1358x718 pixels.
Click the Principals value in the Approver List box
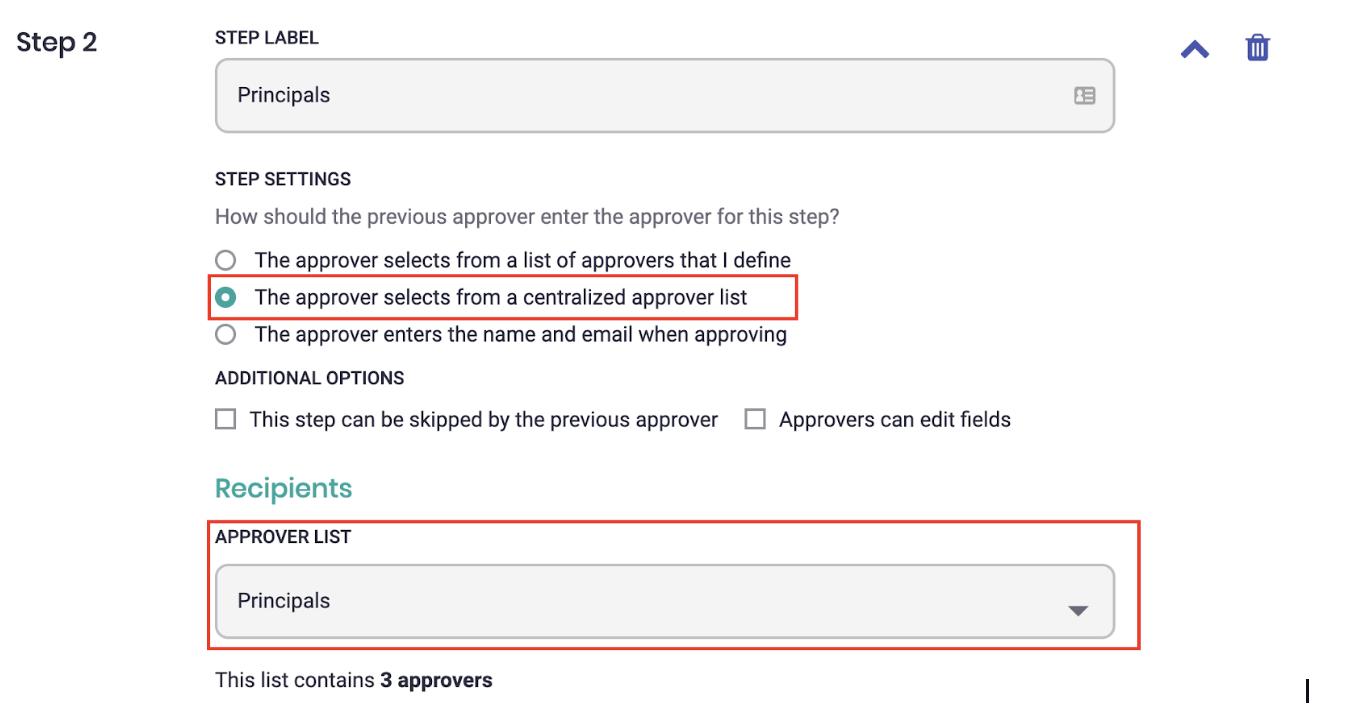[x=284, y=601]
